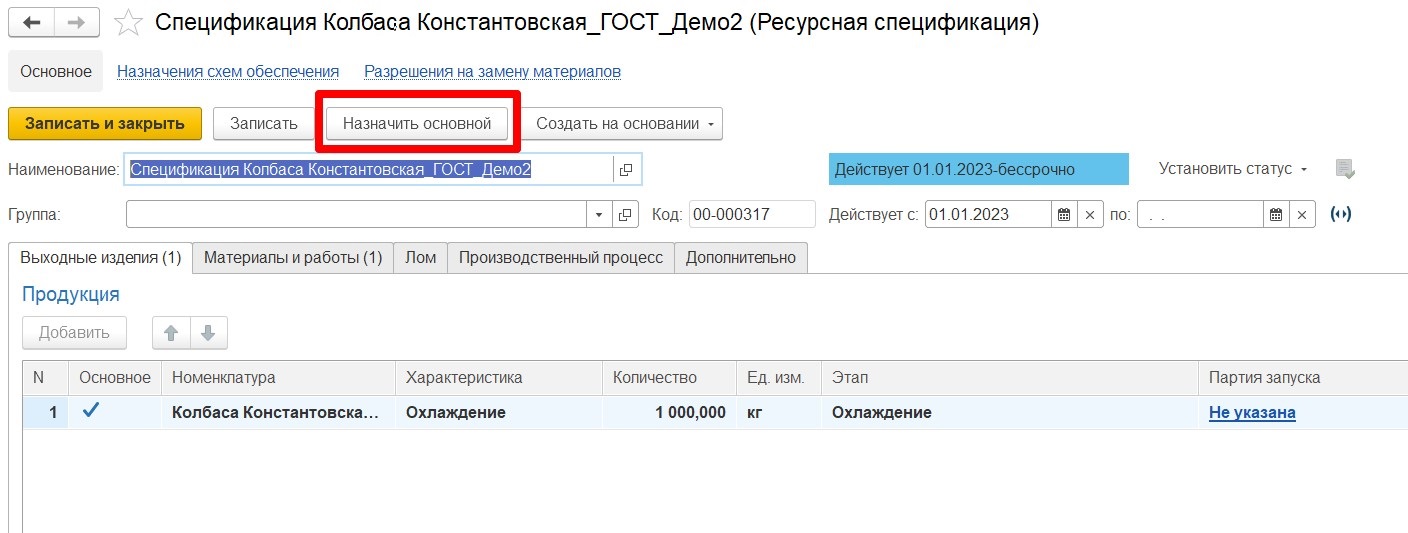
Task: Expand the Создать на основании dropdown
Action: click(x=626, y=124)
